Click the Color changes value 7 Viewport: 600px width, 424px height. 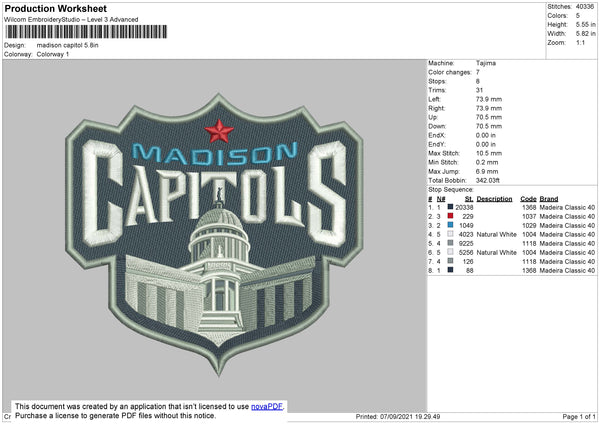[x=478, y=72]
